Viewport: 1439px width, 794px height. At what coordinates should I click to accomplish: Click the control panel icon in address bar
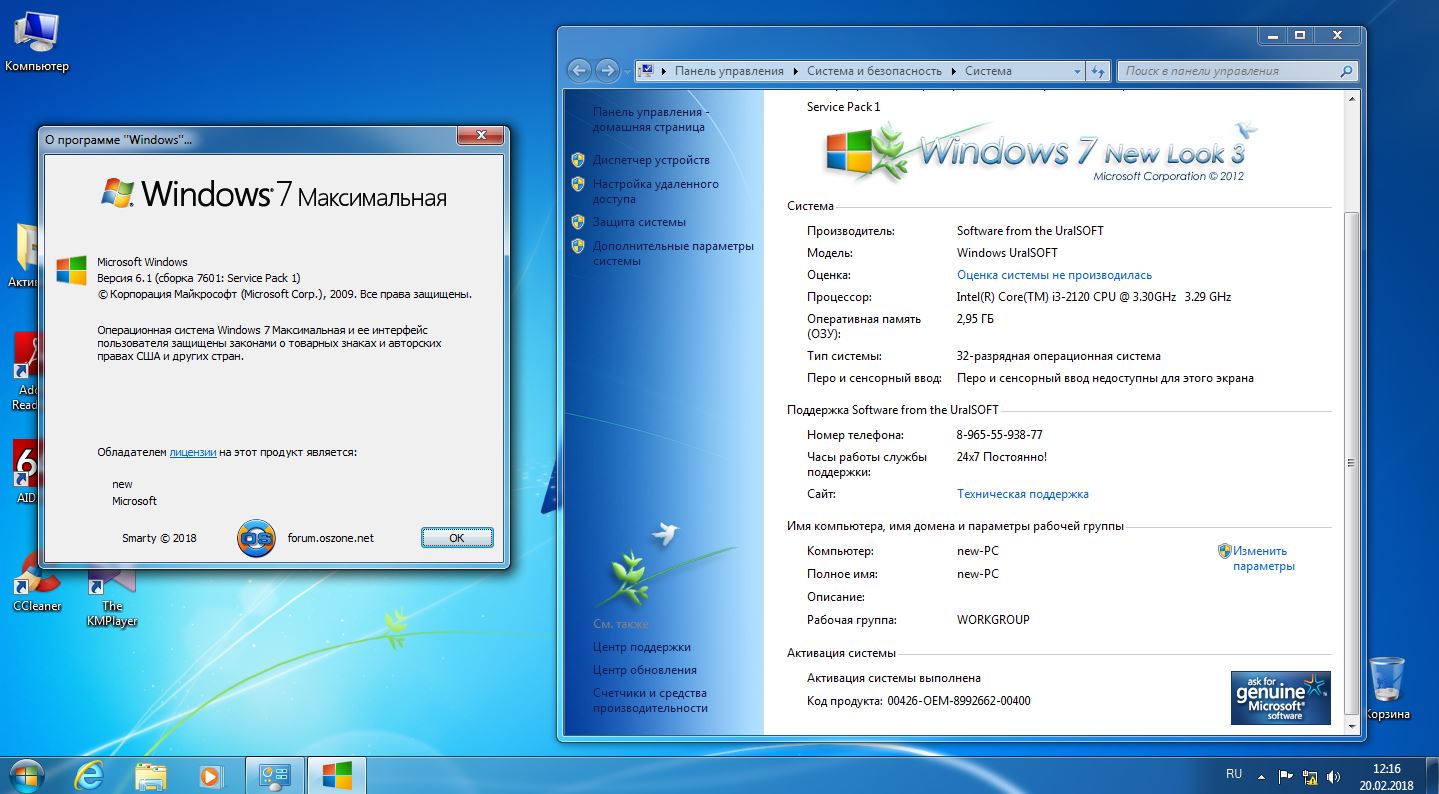(646, 71)
